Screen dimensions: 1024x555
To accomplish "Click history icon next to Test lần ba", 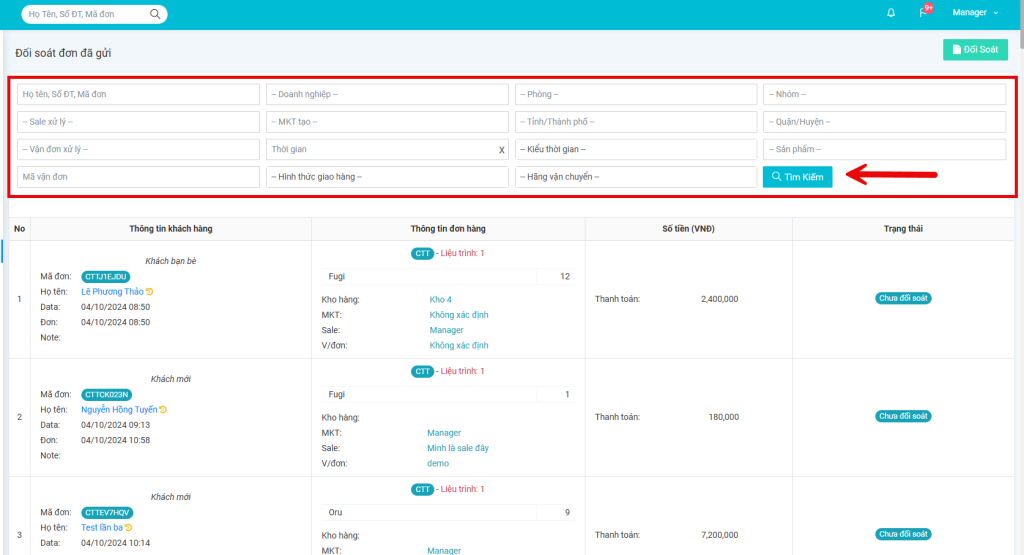I will 129,528.
